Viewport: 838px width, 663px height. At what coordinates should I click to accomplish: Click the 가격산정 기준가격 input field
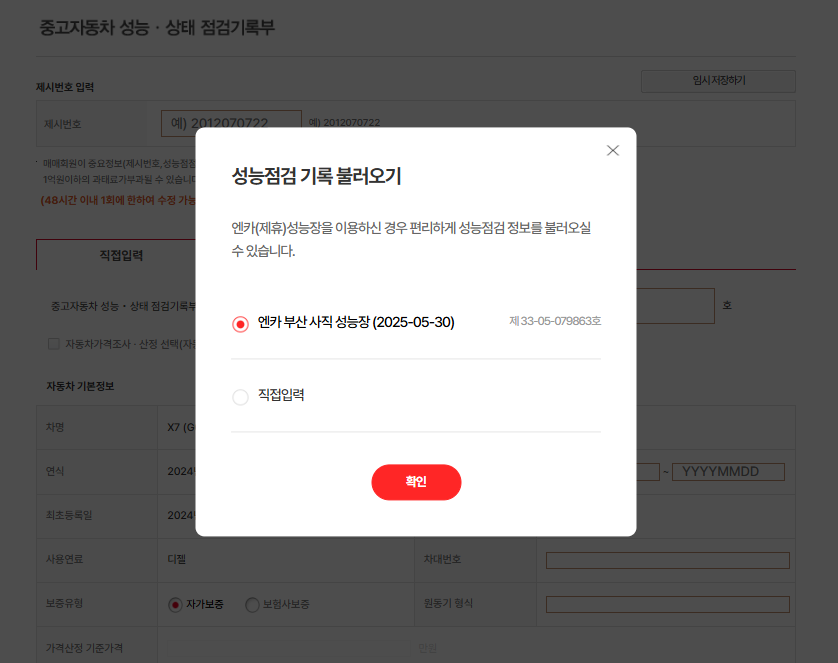click(x=290, y=648)
